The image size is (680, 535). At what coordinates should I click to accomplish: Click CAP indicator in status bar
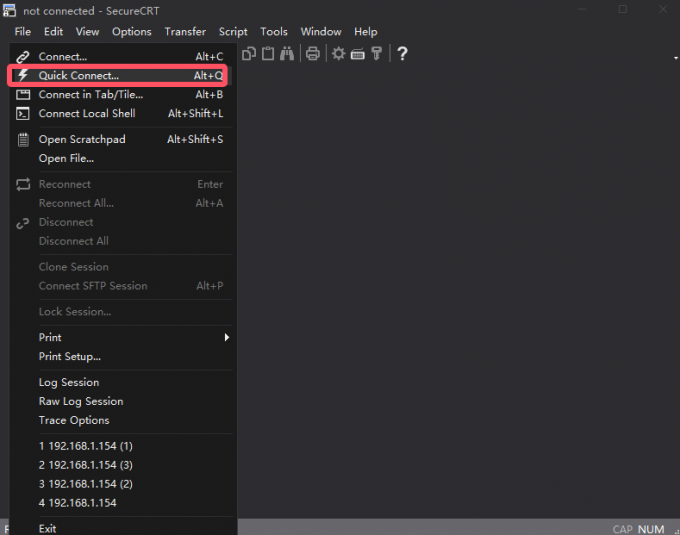622,529
